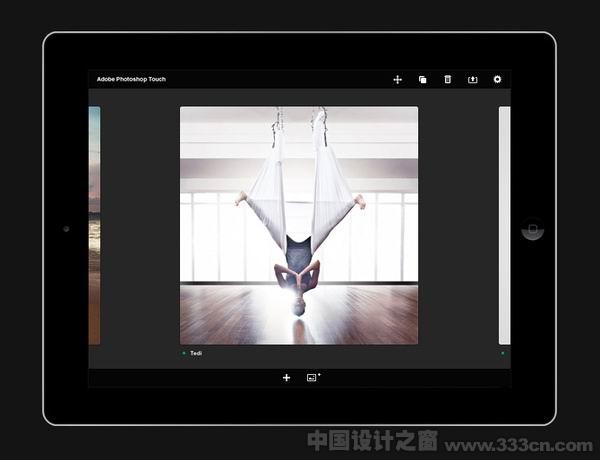The height and width of the screenshot is (460, 600).
Task: Open the Tedi project thumbnail
Action: (x=299, y=225)
